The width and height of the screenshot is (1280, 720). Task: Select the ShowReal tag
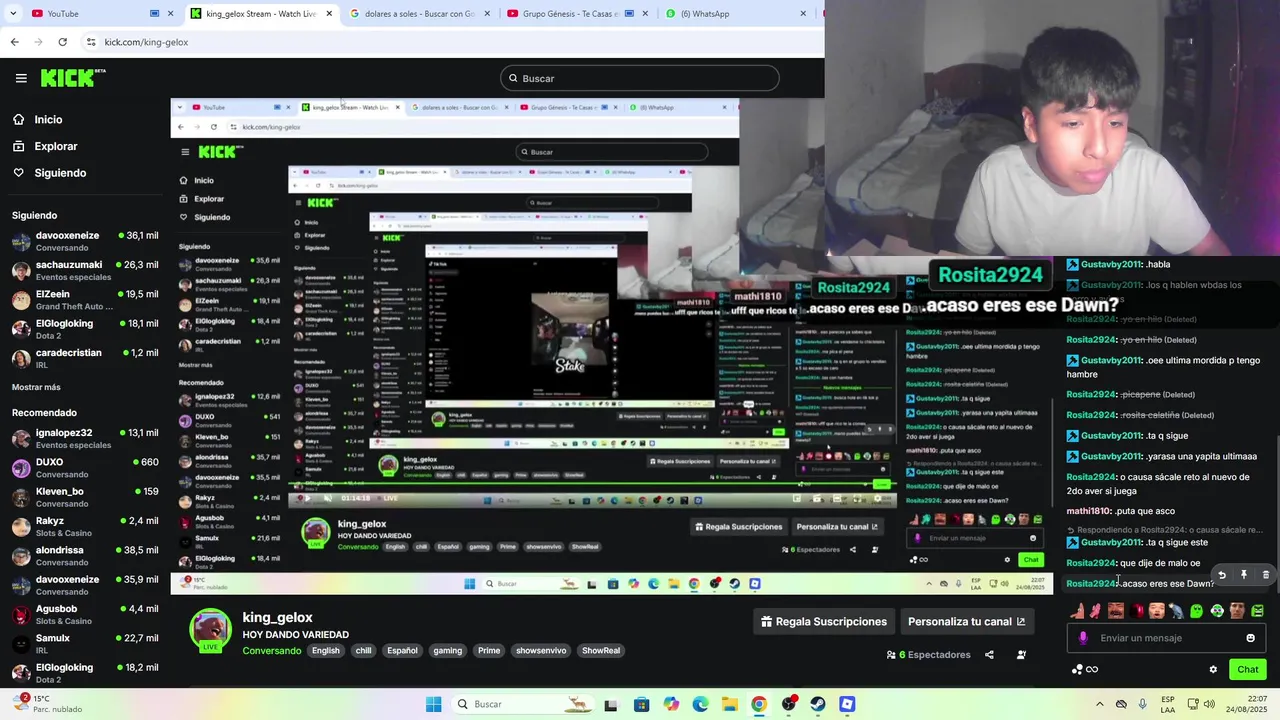click(601, 650)
